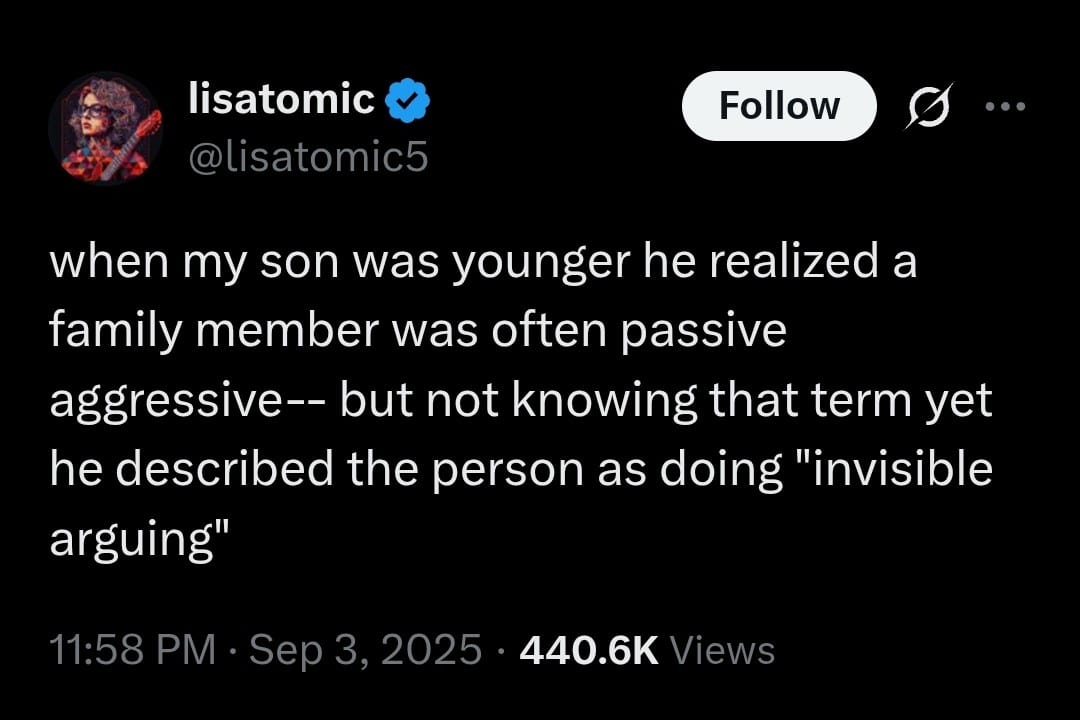Click the word "knowing" in the post

[x=605, y=402]
